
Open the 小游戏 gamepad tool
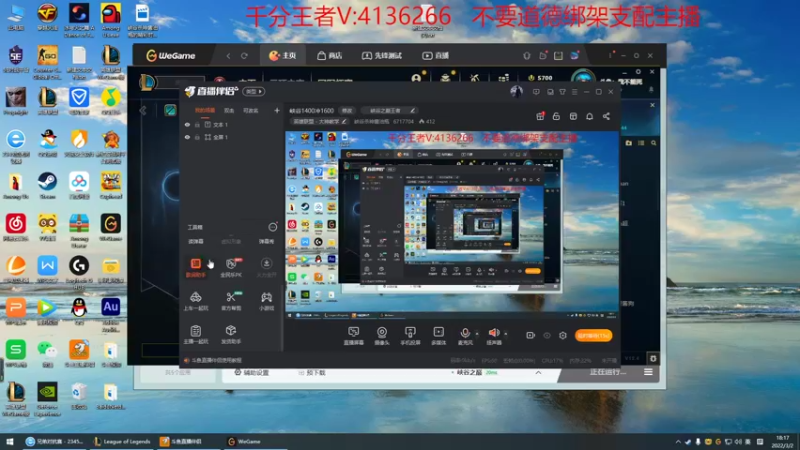266,301
